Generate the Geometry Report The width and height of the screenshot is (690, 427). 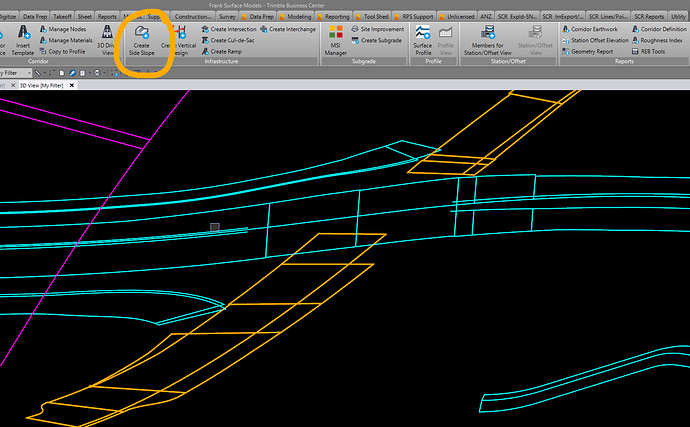[587, 52]
